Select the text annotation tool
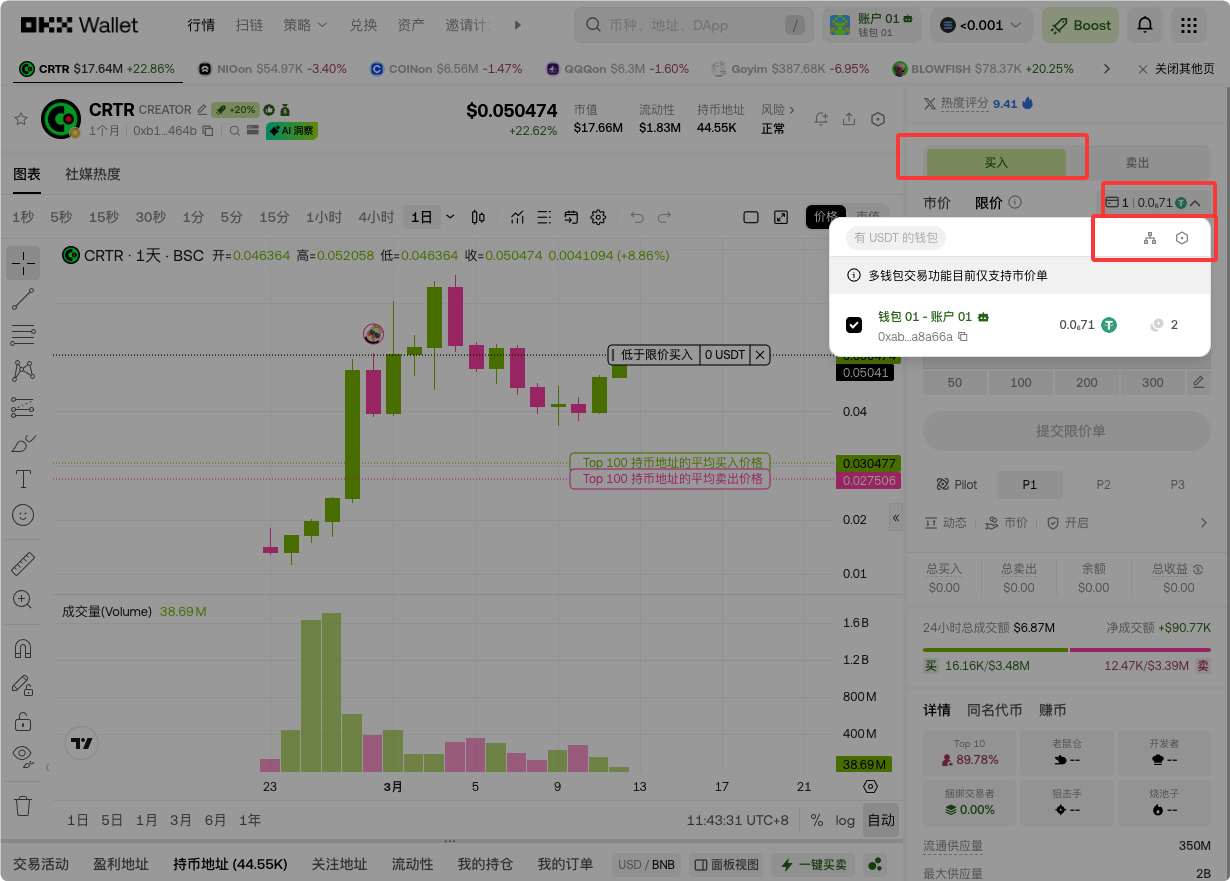 (23, 479)
